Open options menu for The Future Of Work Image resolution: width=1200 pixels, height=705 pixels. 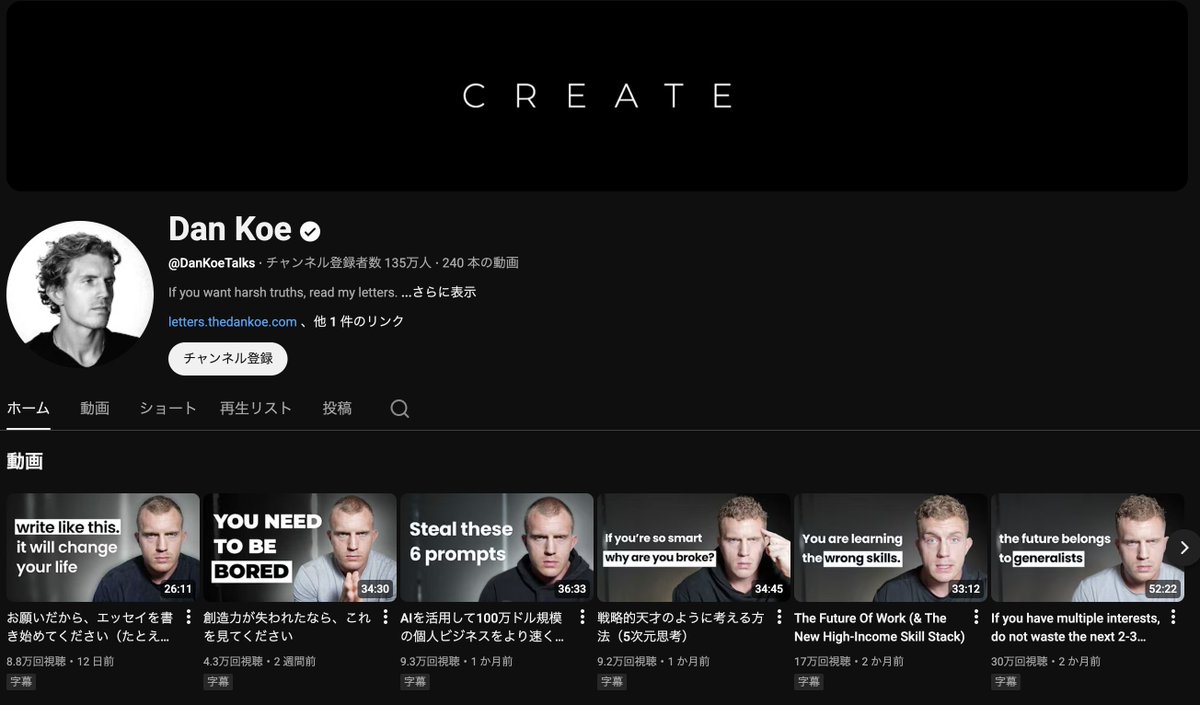coord(976,617)
